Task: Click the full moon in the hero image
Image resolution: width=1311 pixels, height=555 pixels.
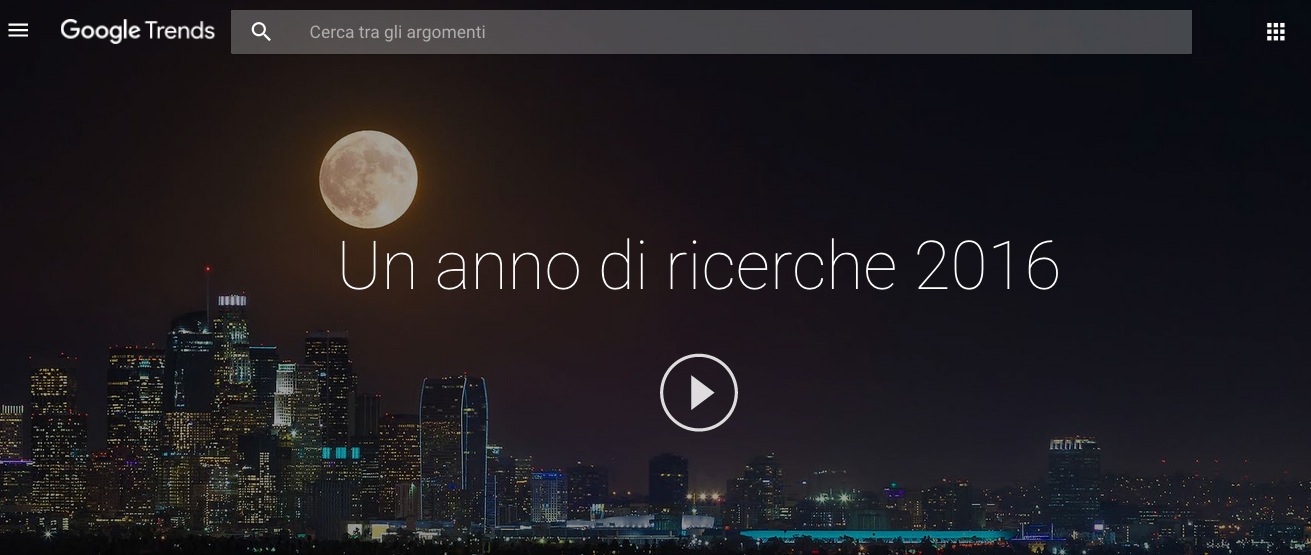Action: [x=368, y=180]
